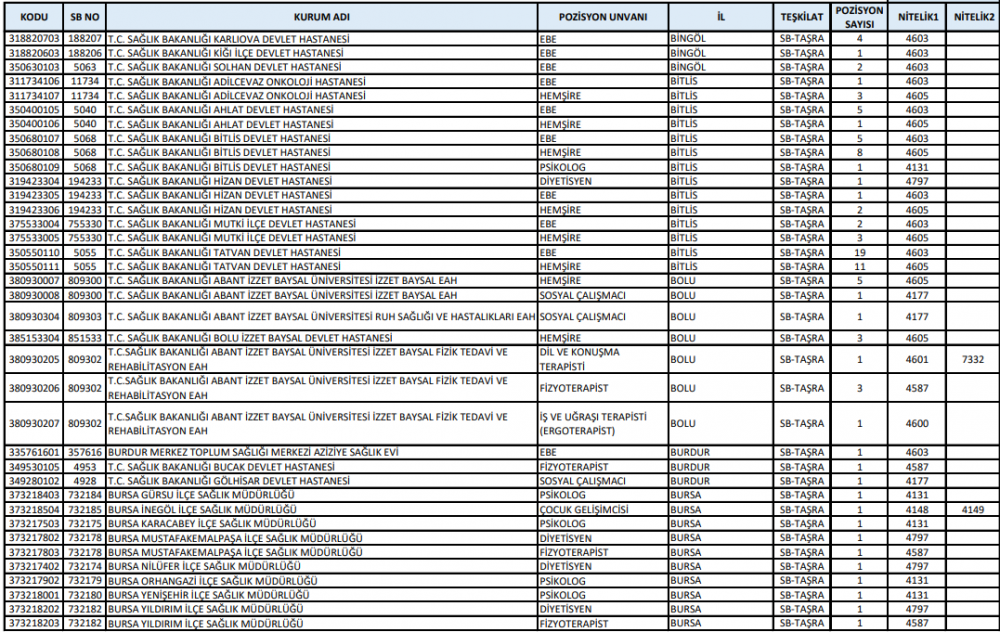The height and width of the screenshot is (632, 1000).
Task: Click BURSA NİLÜFER İLÇE SAĞLIK MÜDÜRLÜĞÜ
Action: pyautogui.click(x=204, y=566)
